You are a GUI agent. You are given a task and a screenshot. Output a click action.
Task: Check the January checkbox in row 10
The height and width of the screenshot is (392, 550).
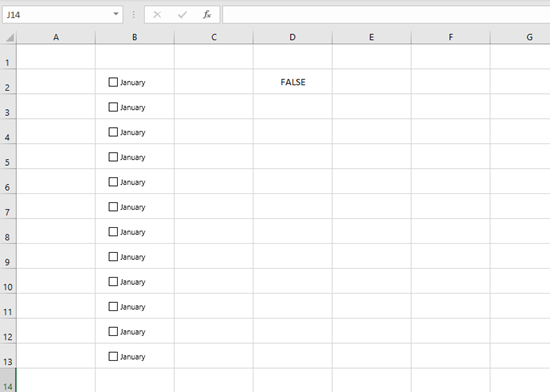coord(113,282)
